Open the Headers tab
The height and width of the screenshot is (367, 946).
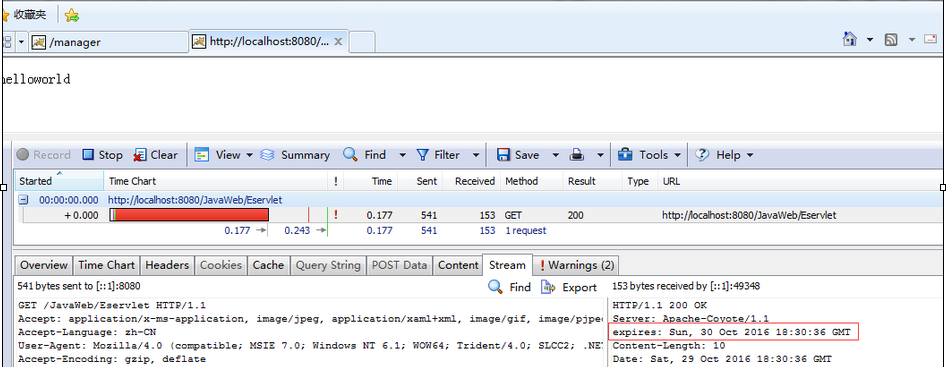(168, 265)
